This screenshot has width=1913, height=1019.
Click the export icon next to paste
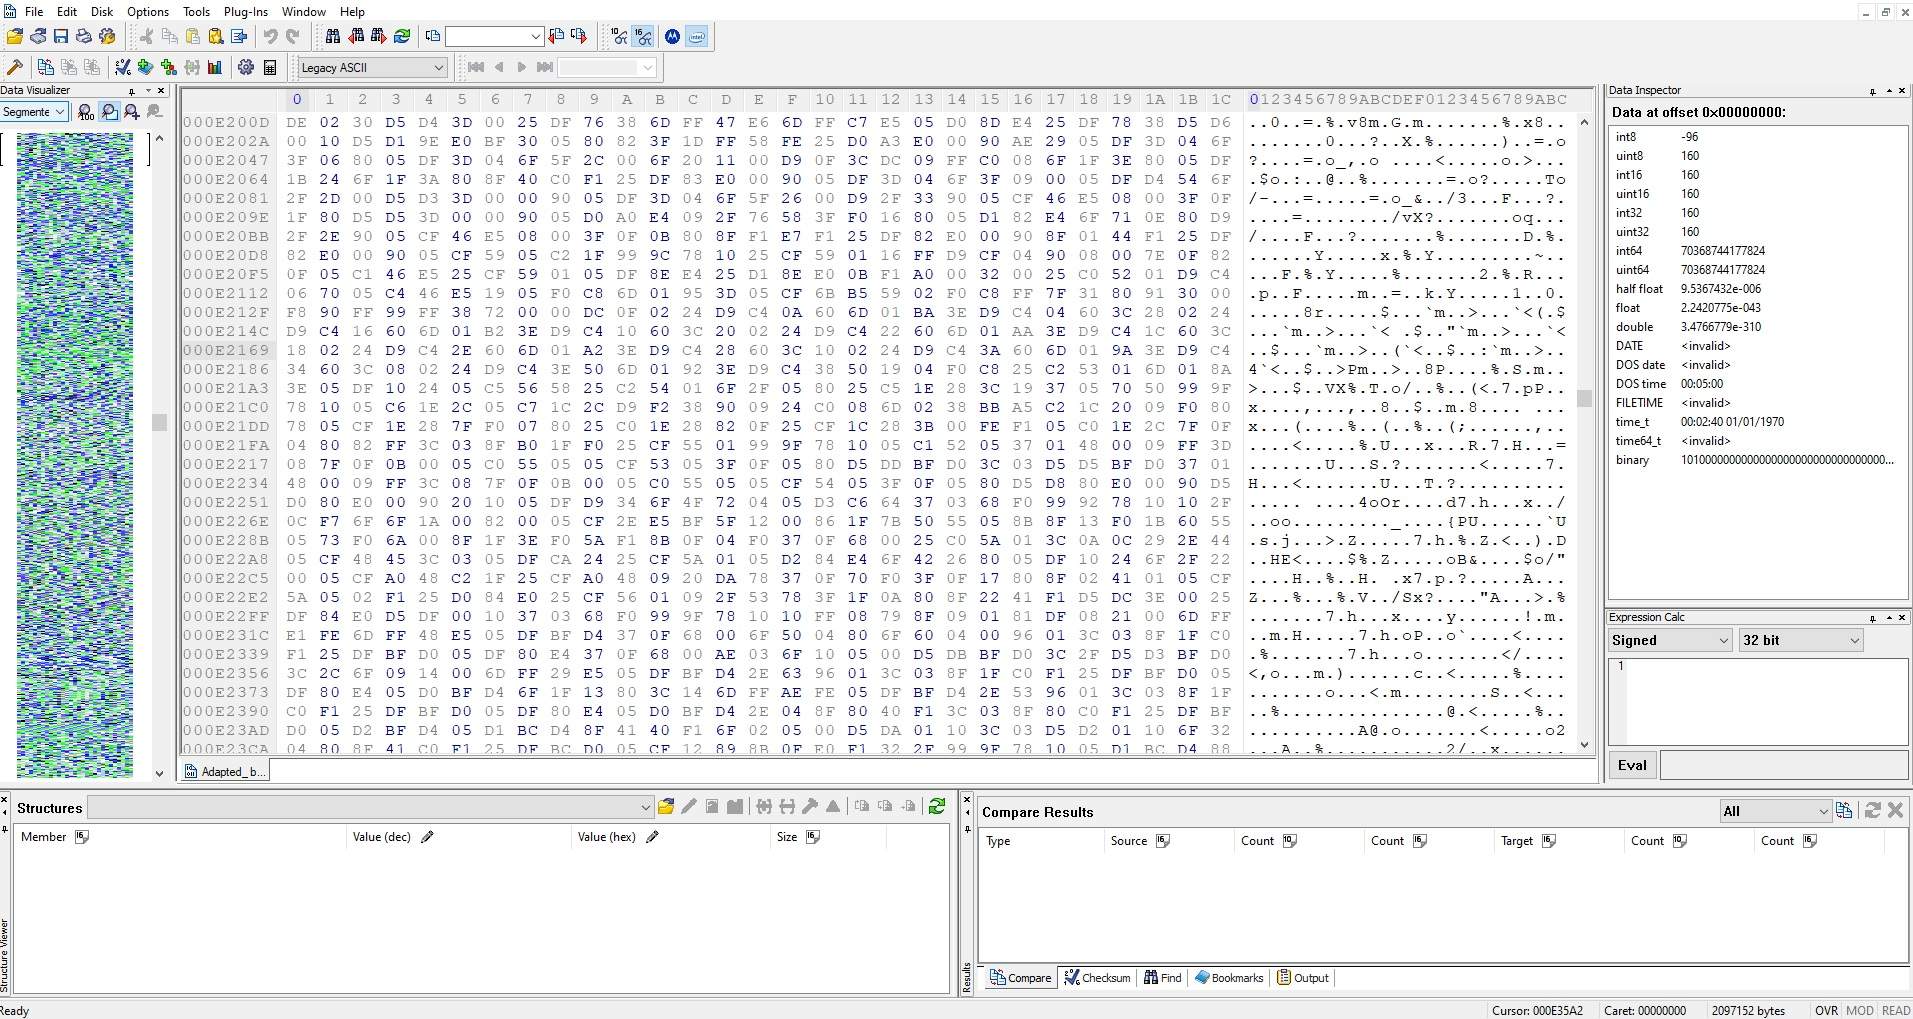239,37
